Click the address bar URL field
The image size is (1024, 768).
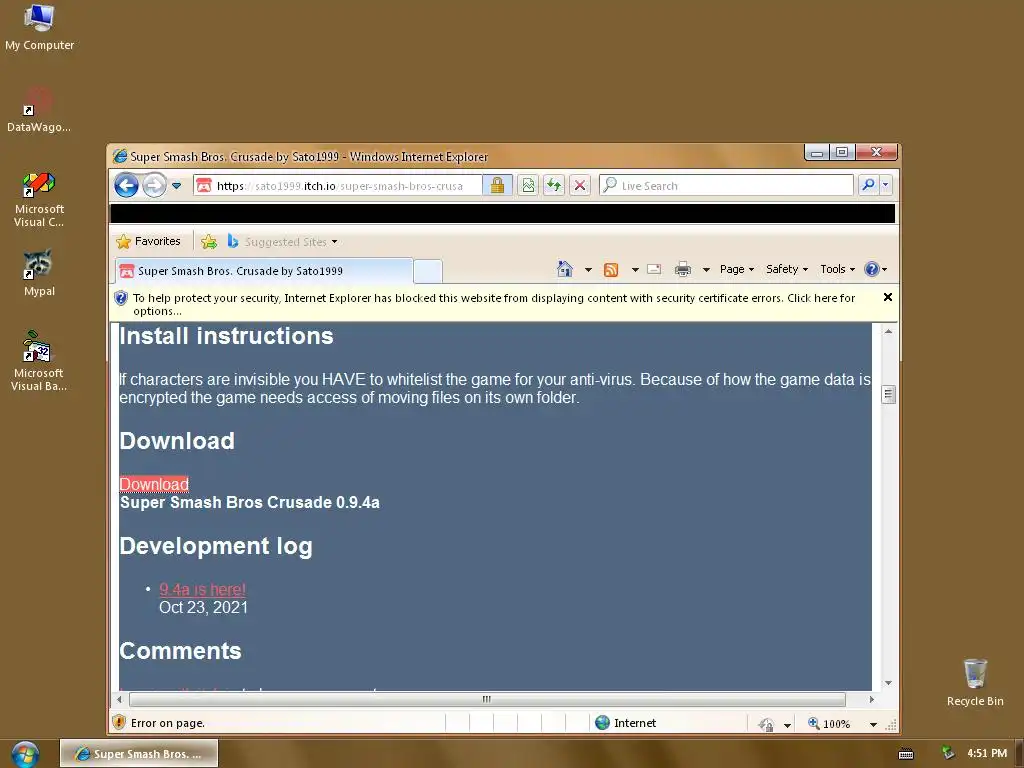tap(339, 185)
